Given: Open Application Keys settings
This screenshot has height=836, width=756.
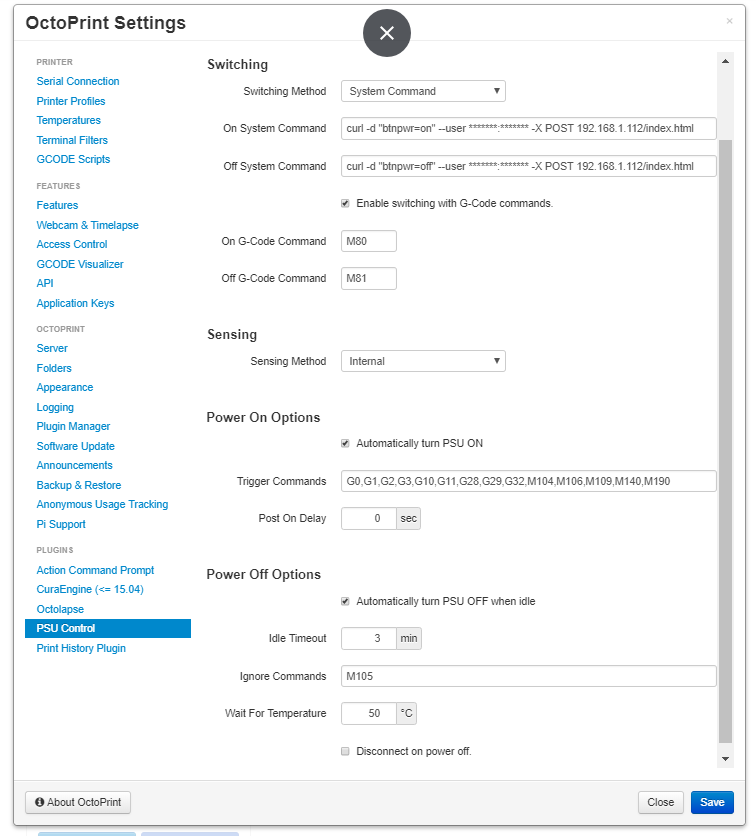Looking at the screenshot, I should [x=75, y=303].
